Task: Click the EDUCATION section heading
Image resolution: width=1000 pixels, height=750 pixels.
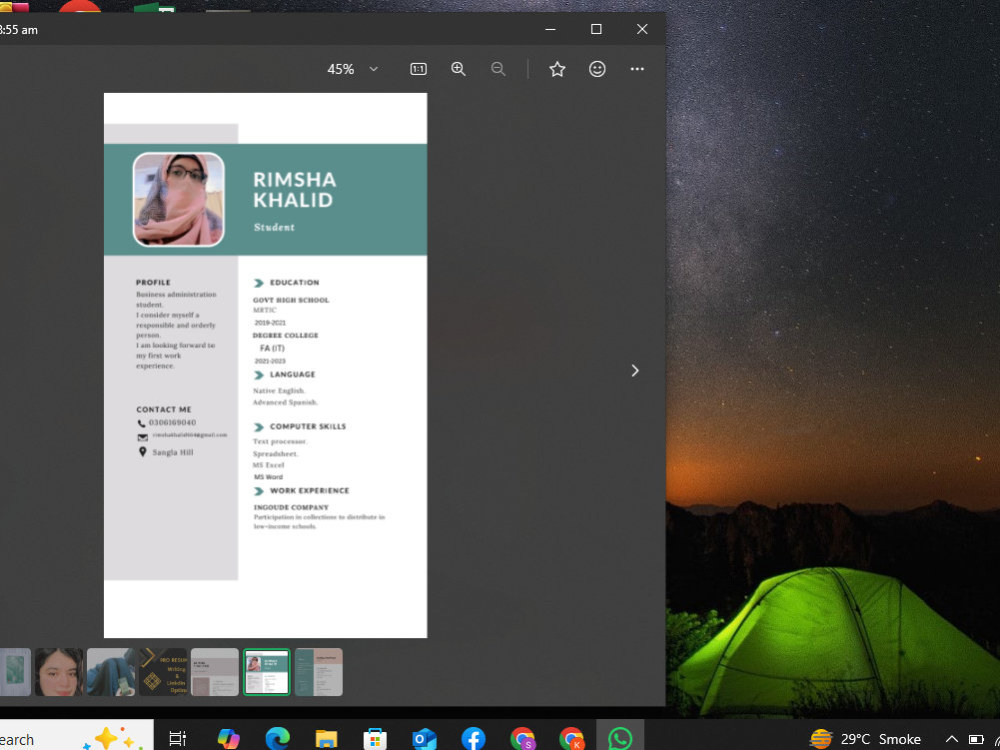Action: [x=294, y=283]
